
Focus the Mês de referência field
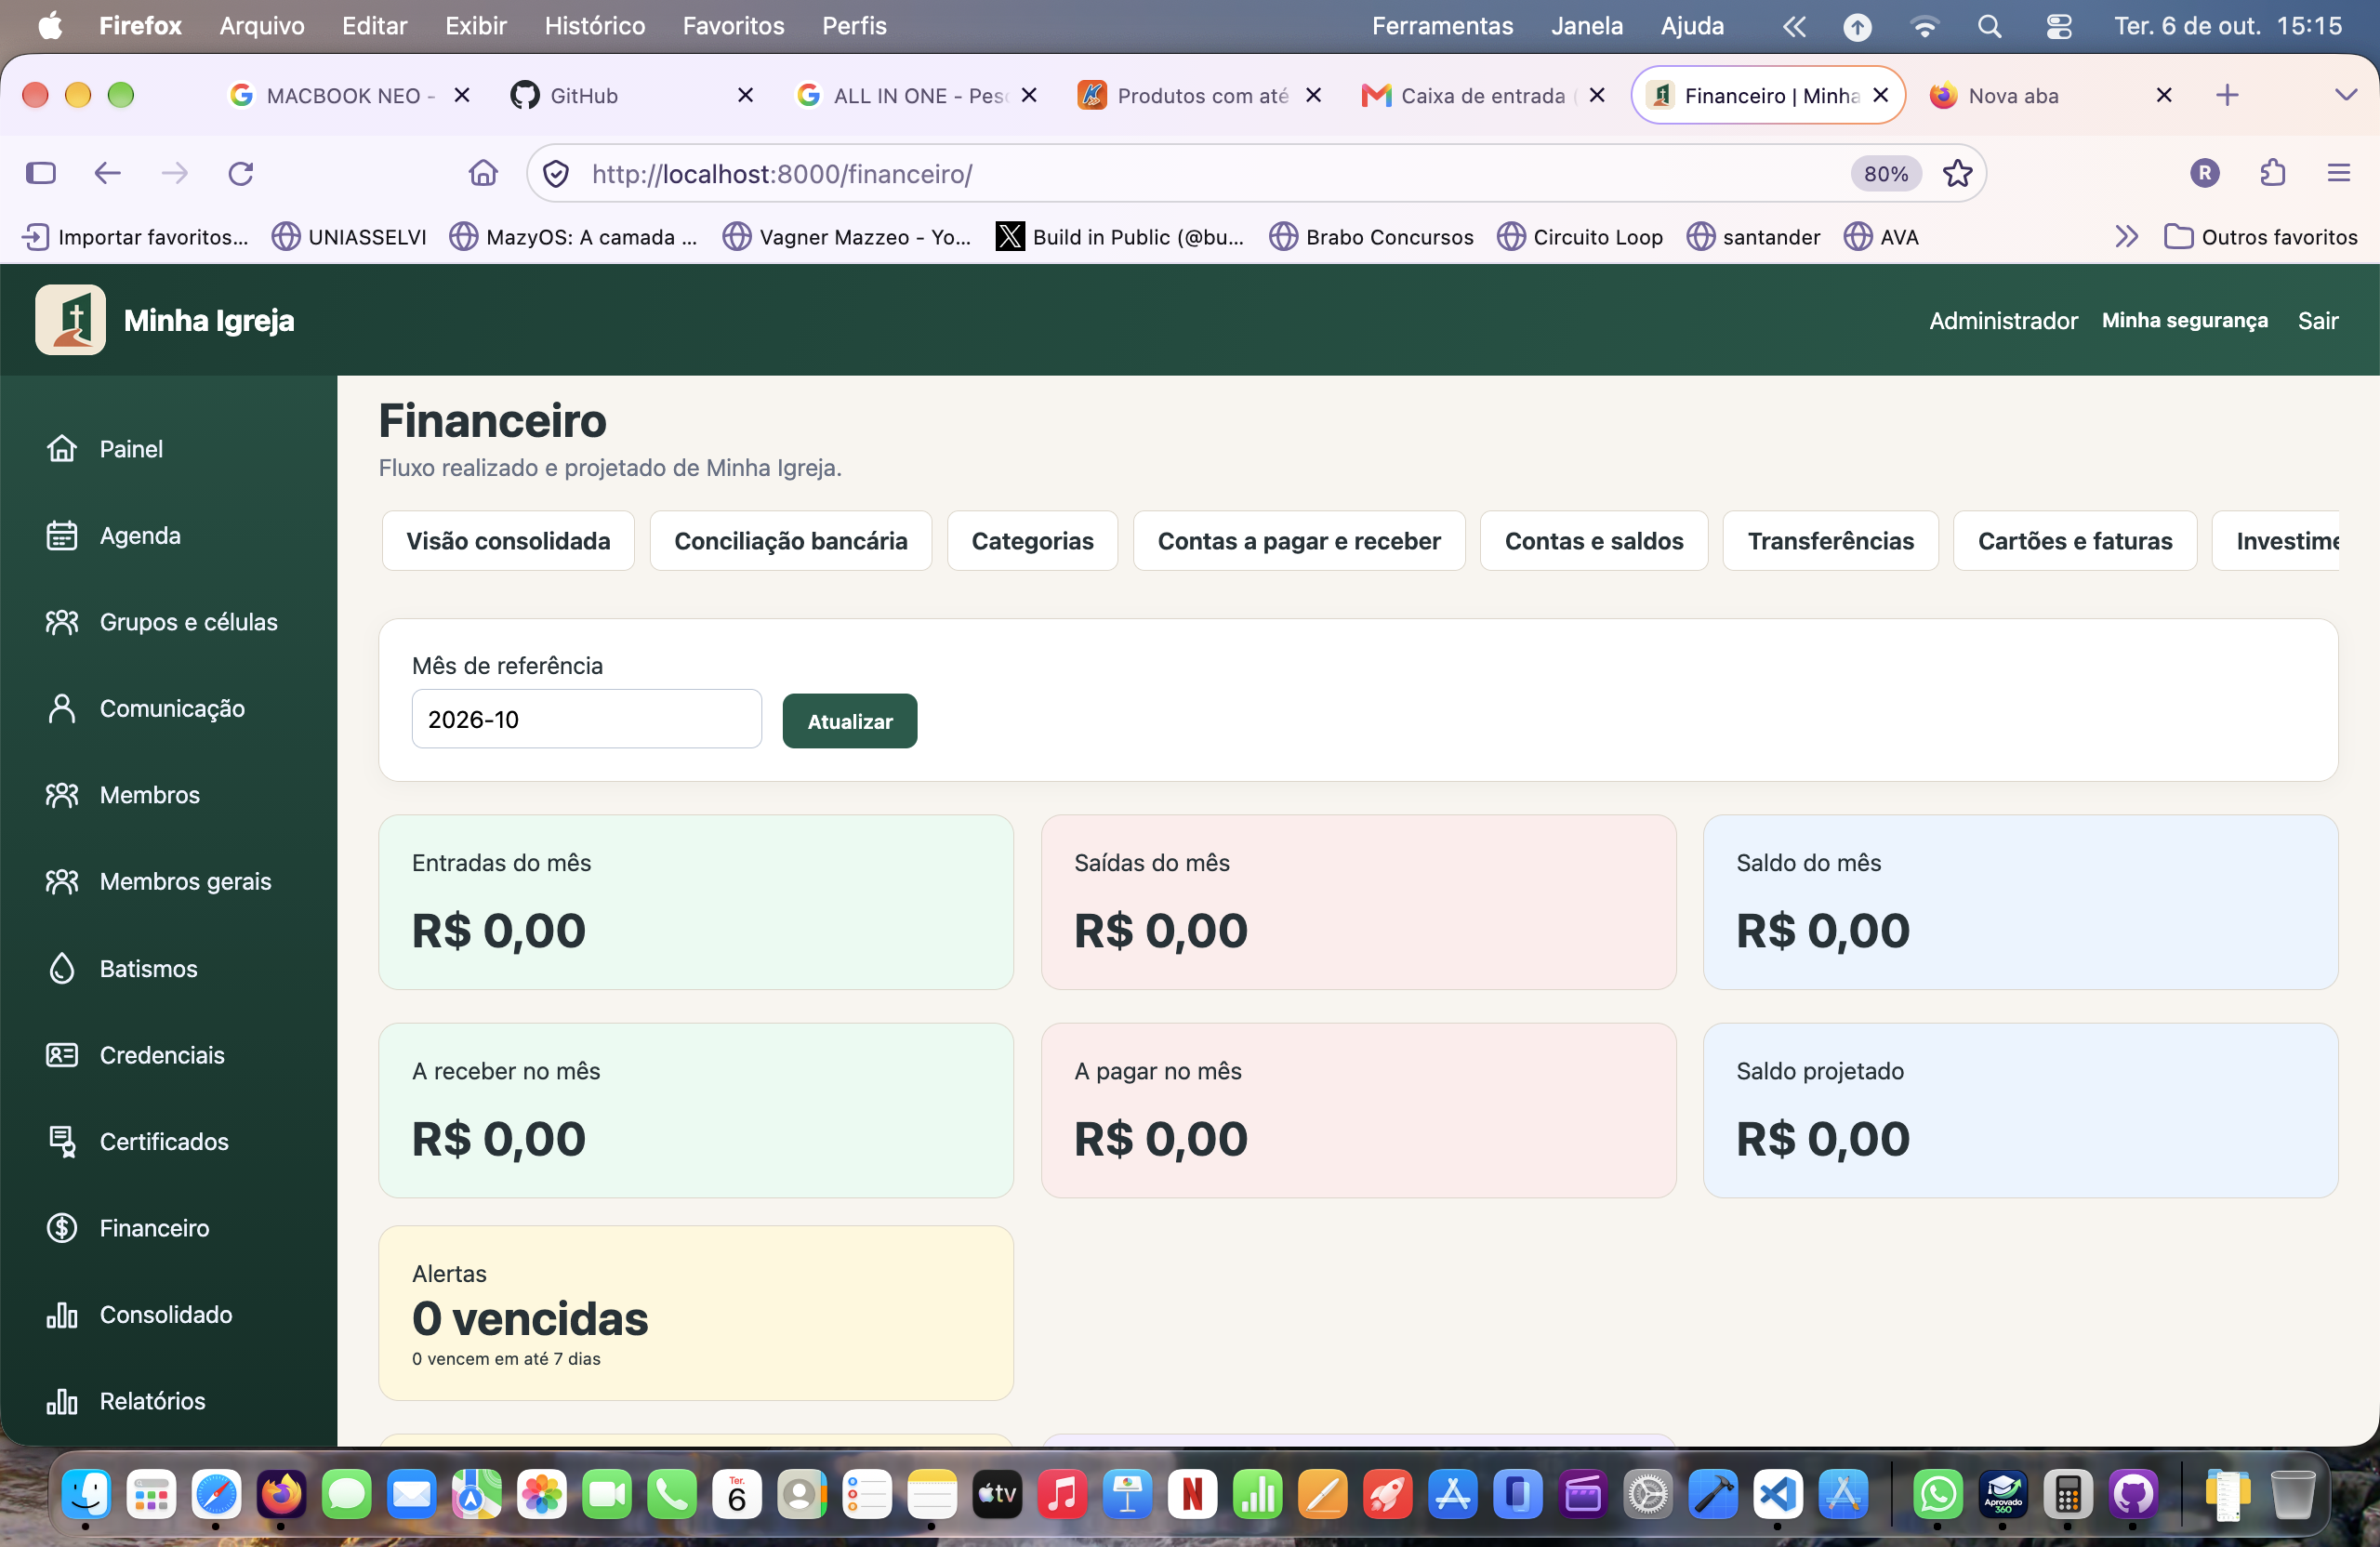[x=586, y=719]
